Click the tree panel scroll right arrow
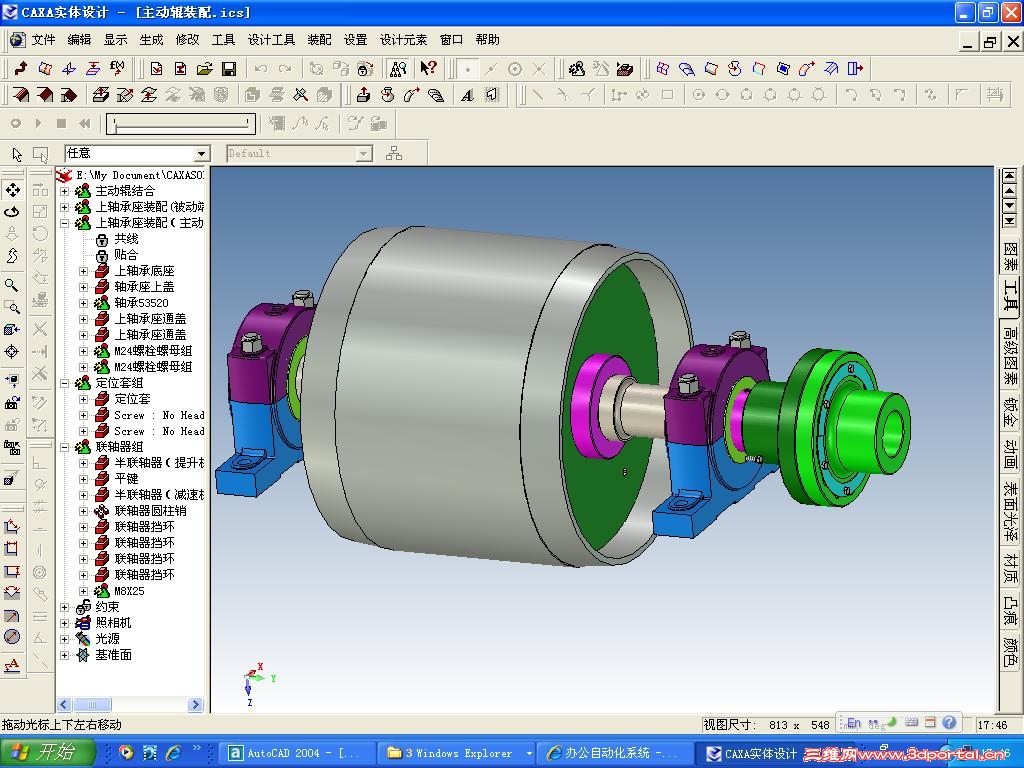The image size is (1024, 768). pyautogui.click(x=195, y=705)
